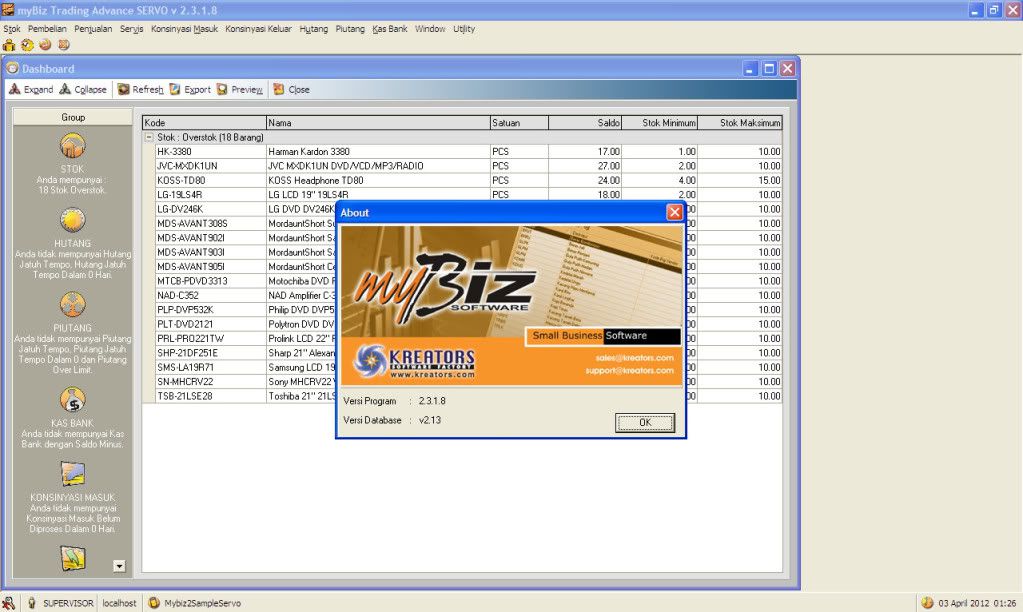Open the Piutang menu
This screenshot has width=1023, height=612.
[350, 29]
